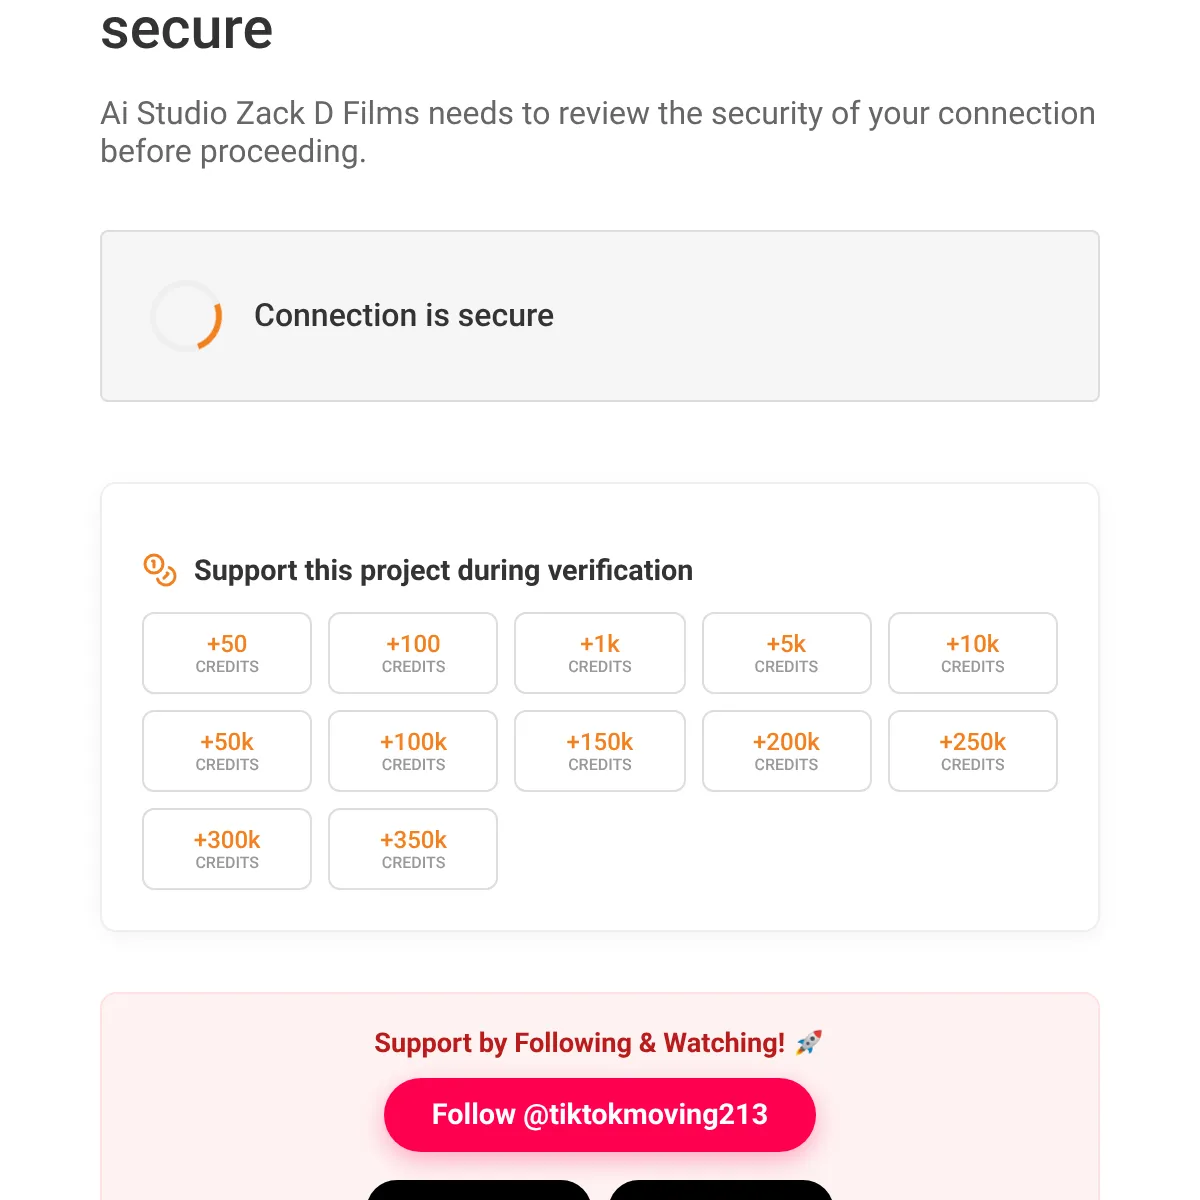The width and height of the screenshot is (1200, 1200).
Task: Click the orange loading spinner
Action: [186, 316]
